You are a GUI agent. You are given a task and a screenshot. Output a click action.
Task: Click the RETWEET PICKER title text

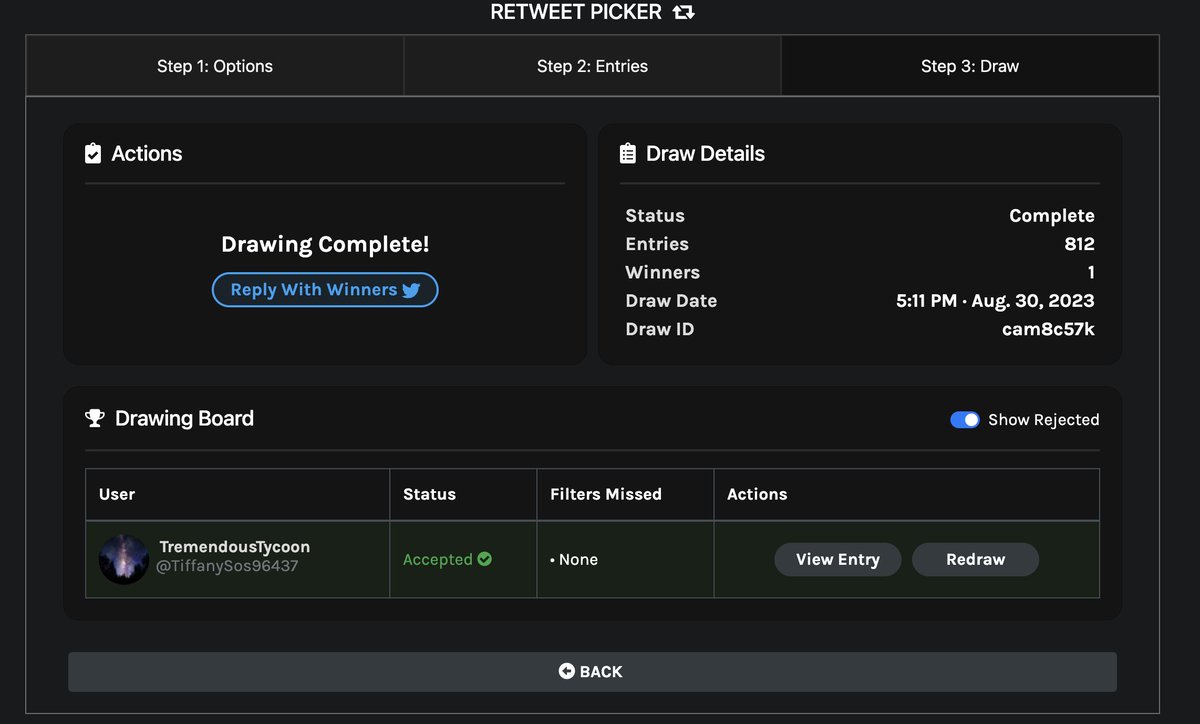pyautogui.click(x=576, y=13)
